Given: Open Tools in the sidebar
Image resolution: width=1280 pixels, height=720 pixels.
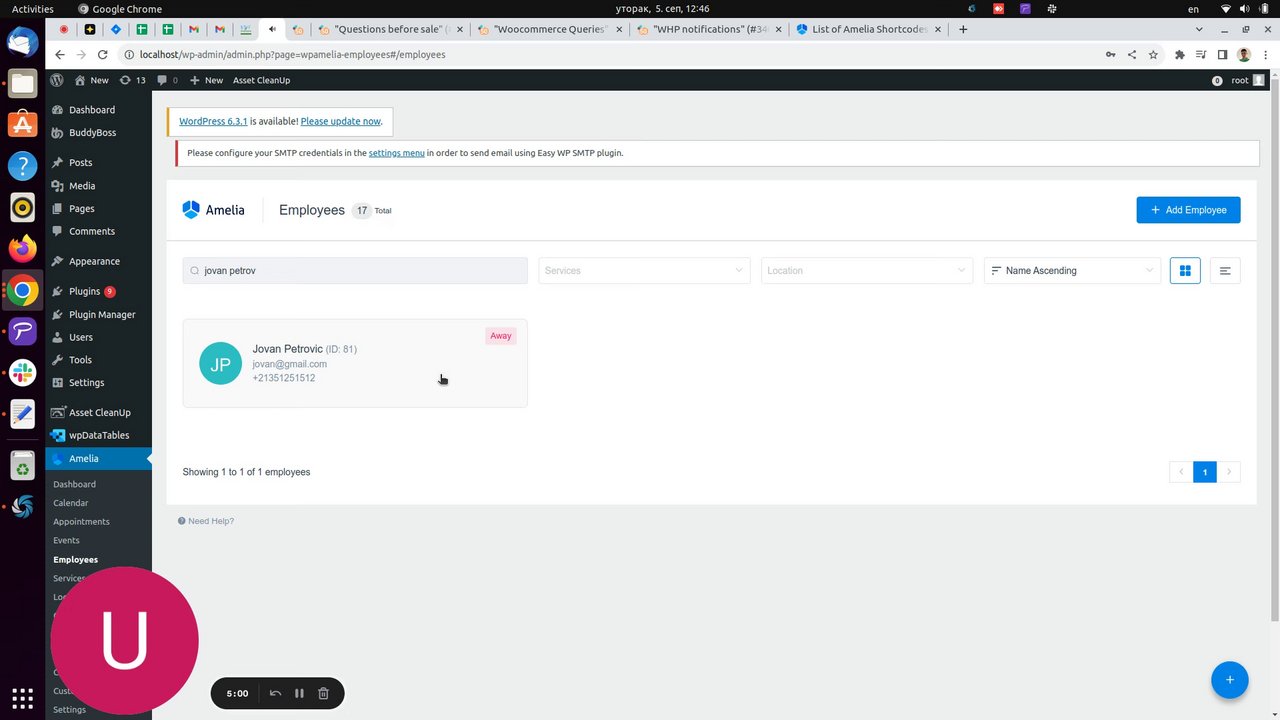Looking at the screenshot, I should coord(80,360).
